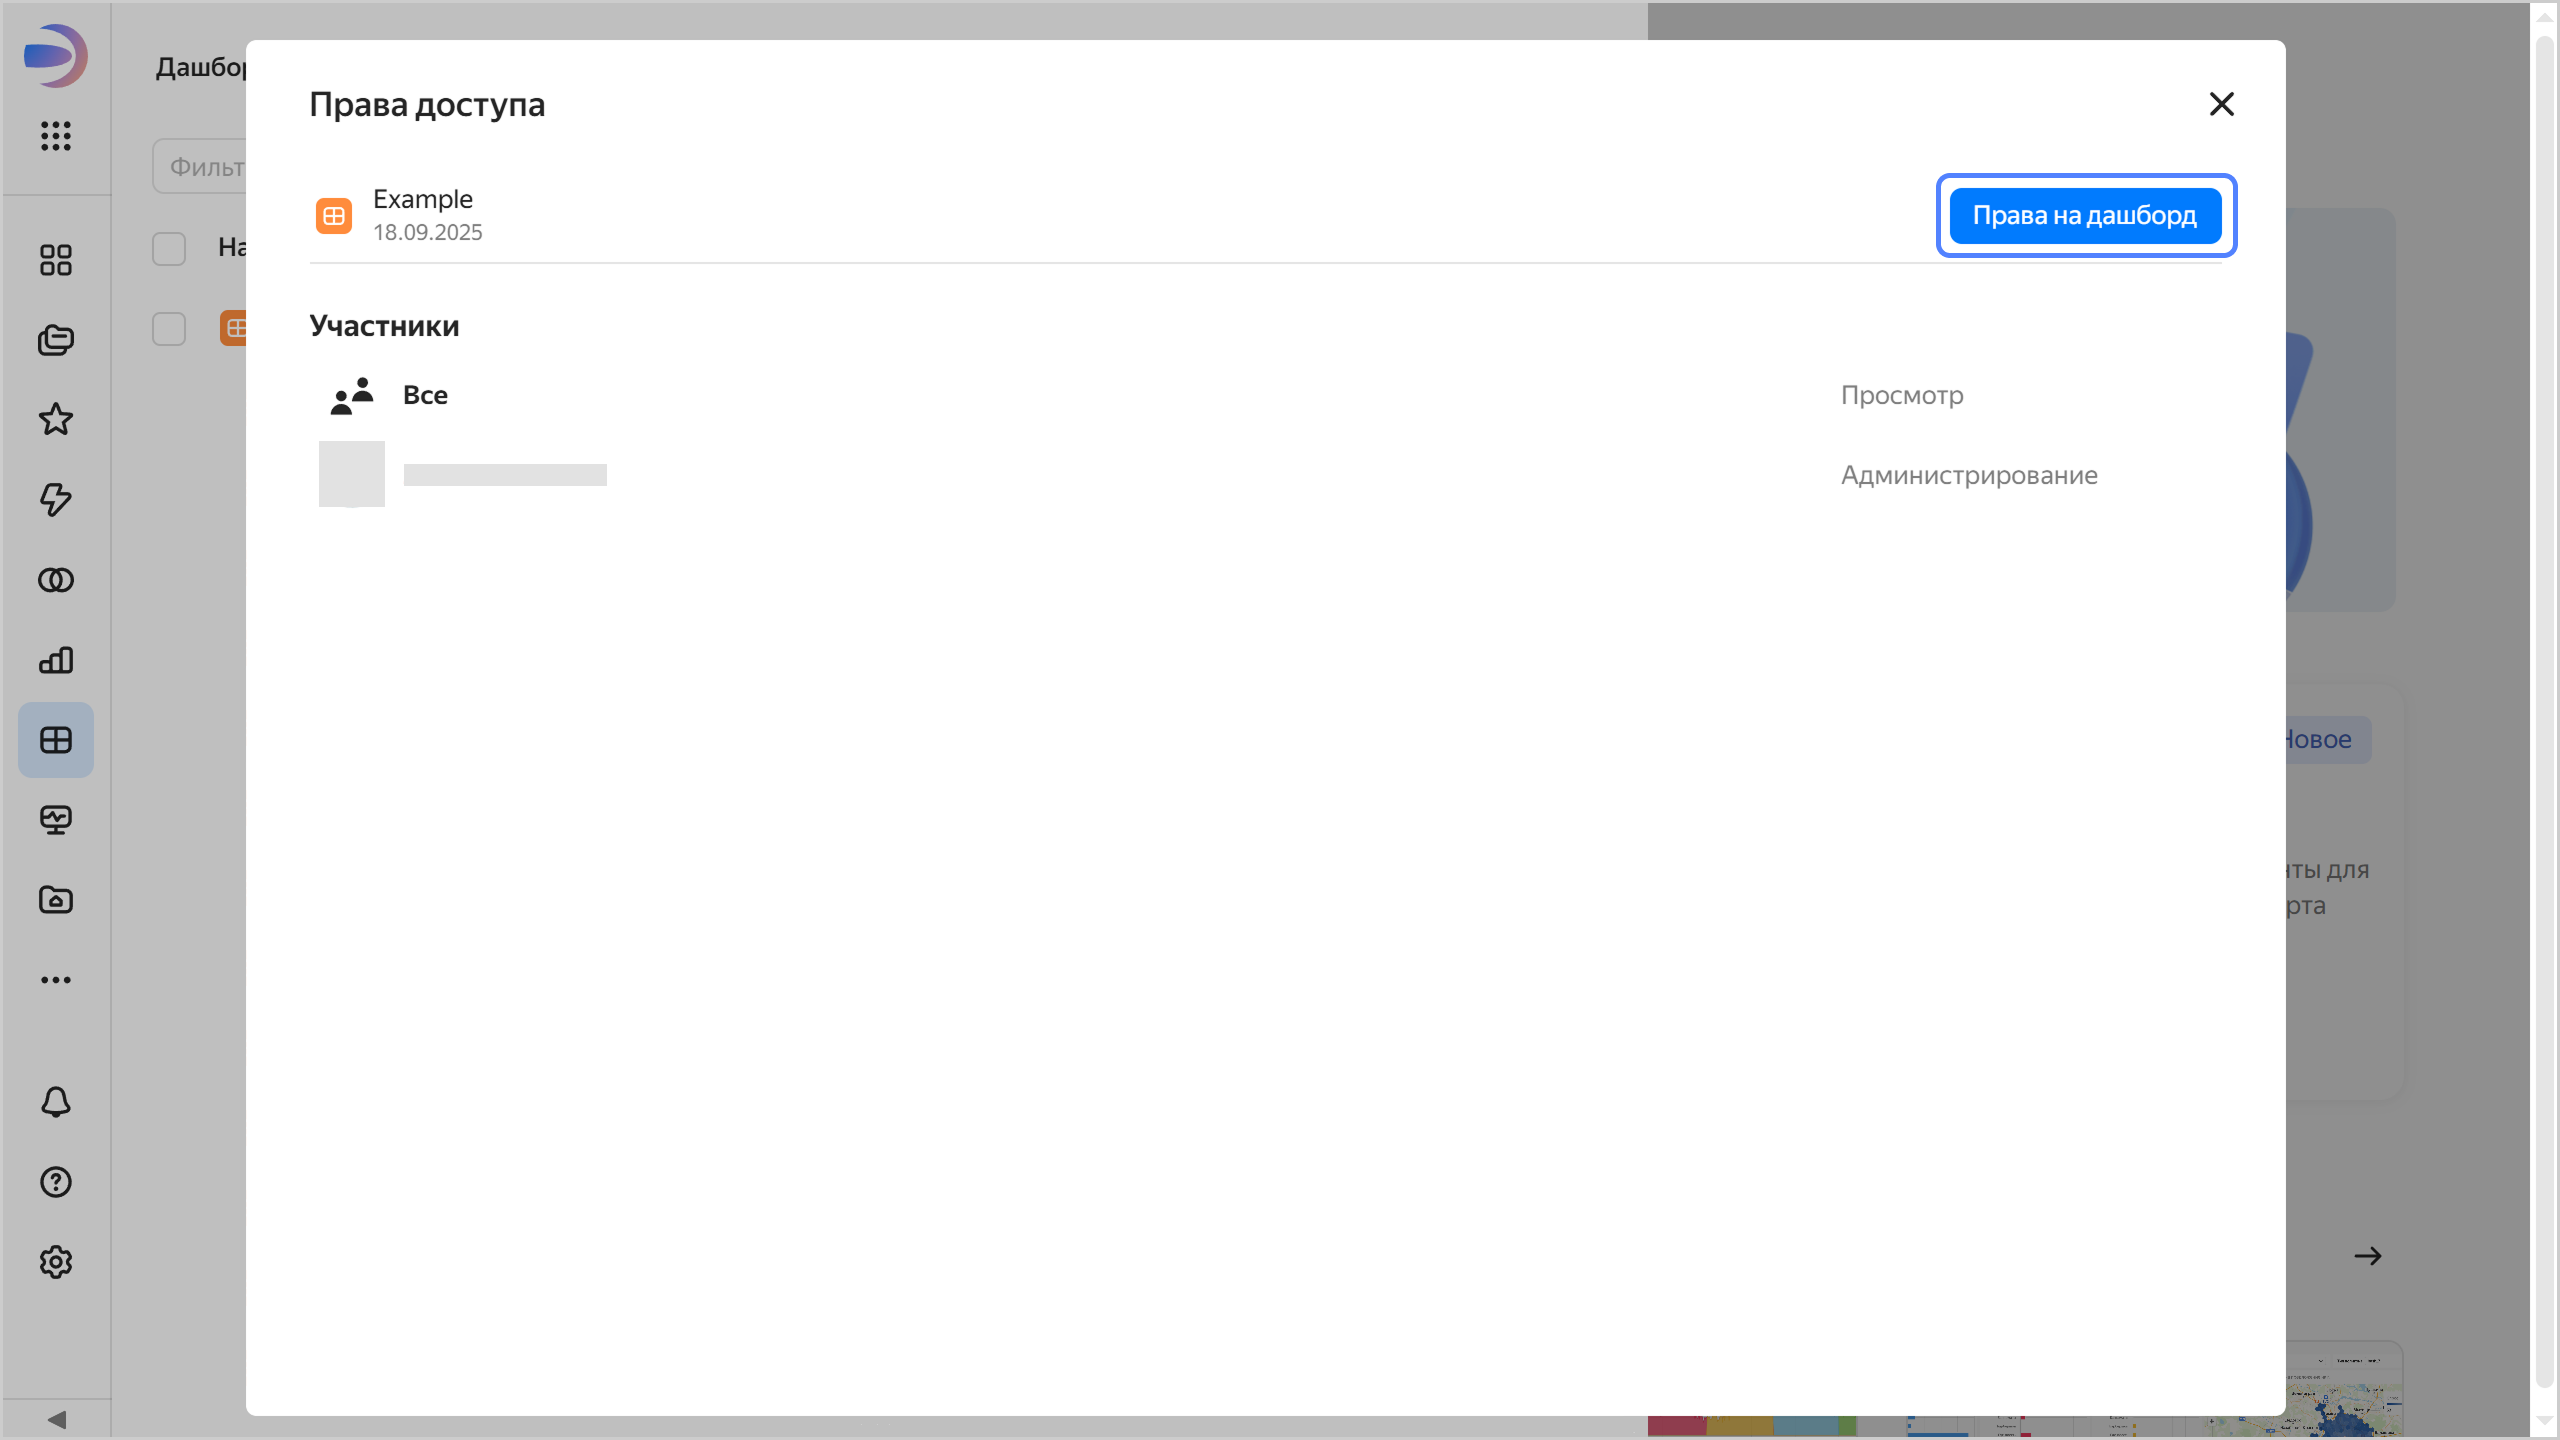The width and height of the screenshot is (2560, 1440).
Task: Open charts bar icon in sidebar
Action: (56, 660)
